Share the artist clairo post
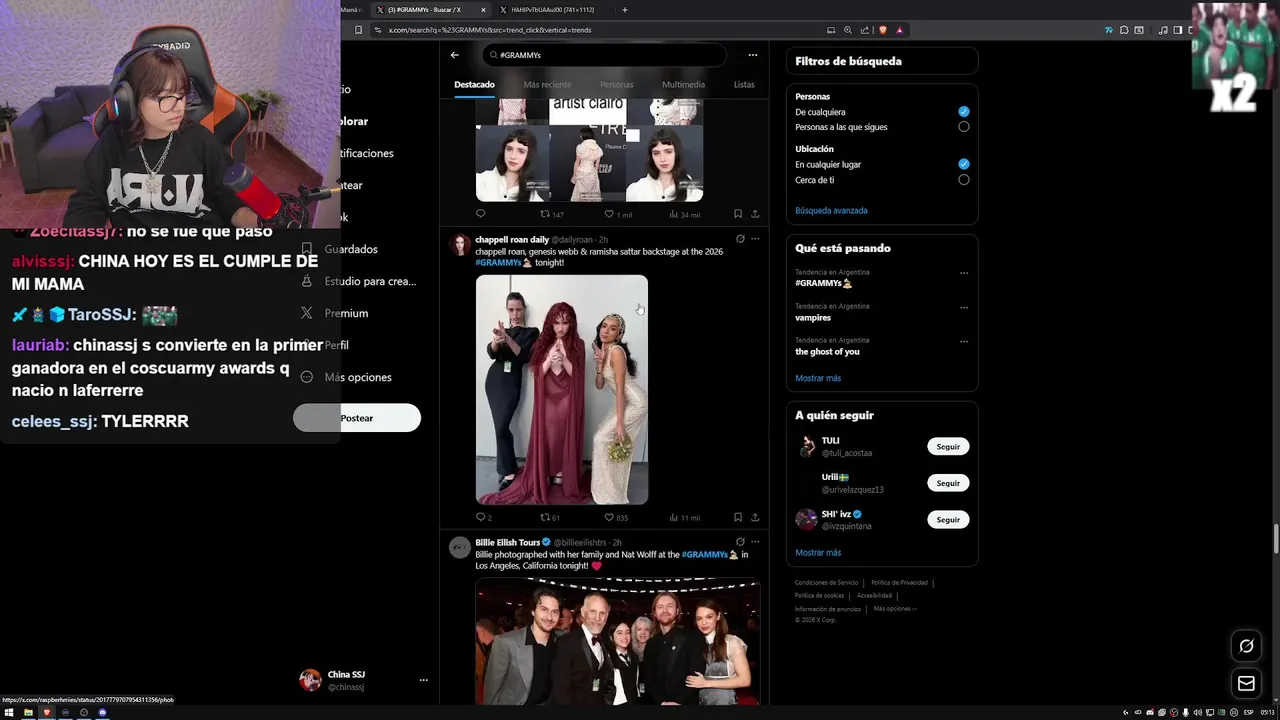The width and height of the screenshot is (1280, 720). [755, 214]
